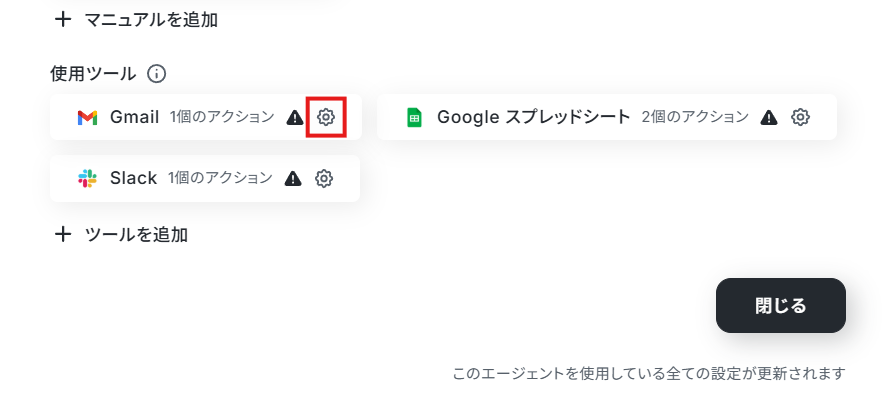Click the Gmail envelope logo
This screenshot has width=886, height=413.
[88, 118]
